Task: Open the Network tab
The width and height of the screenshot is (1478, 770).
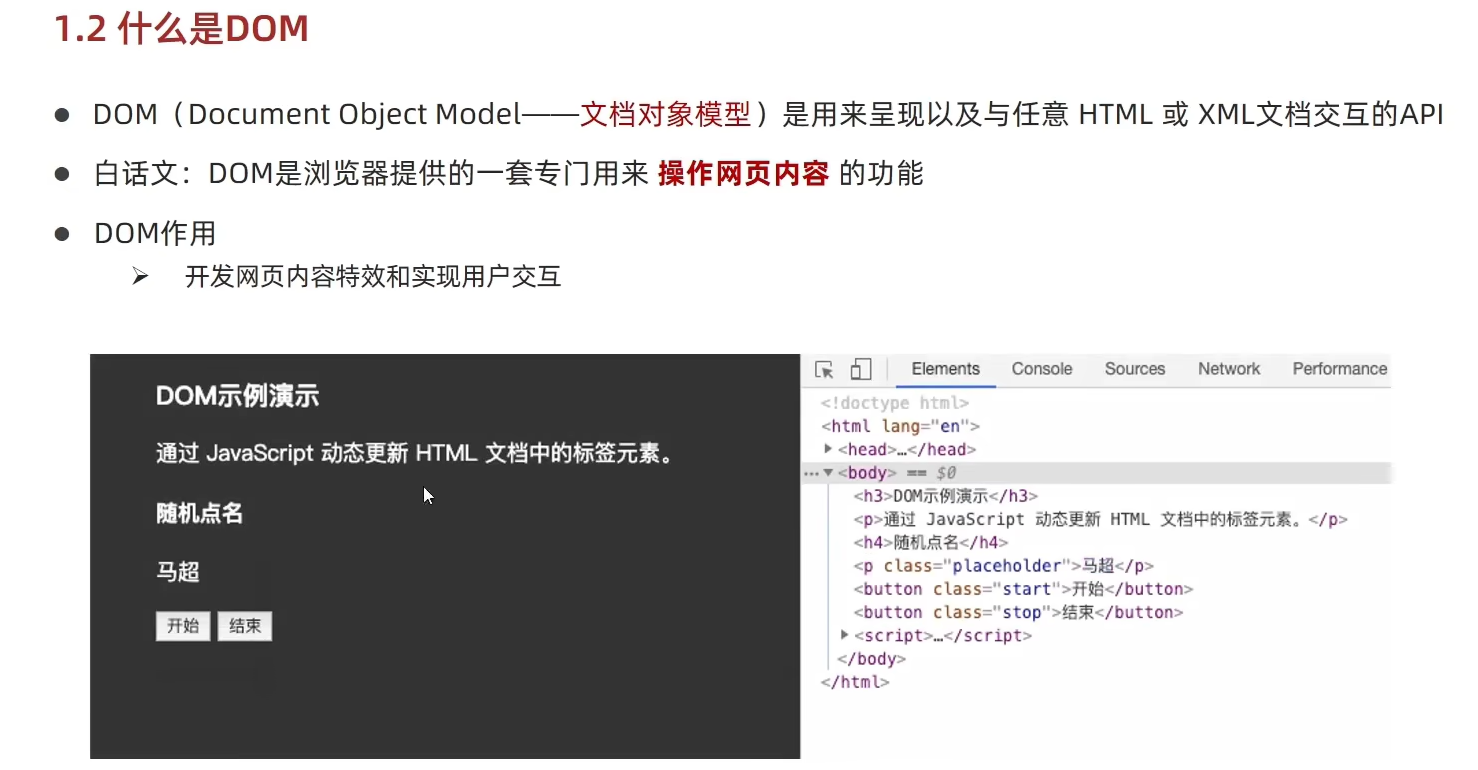Action: (1229, 369)
